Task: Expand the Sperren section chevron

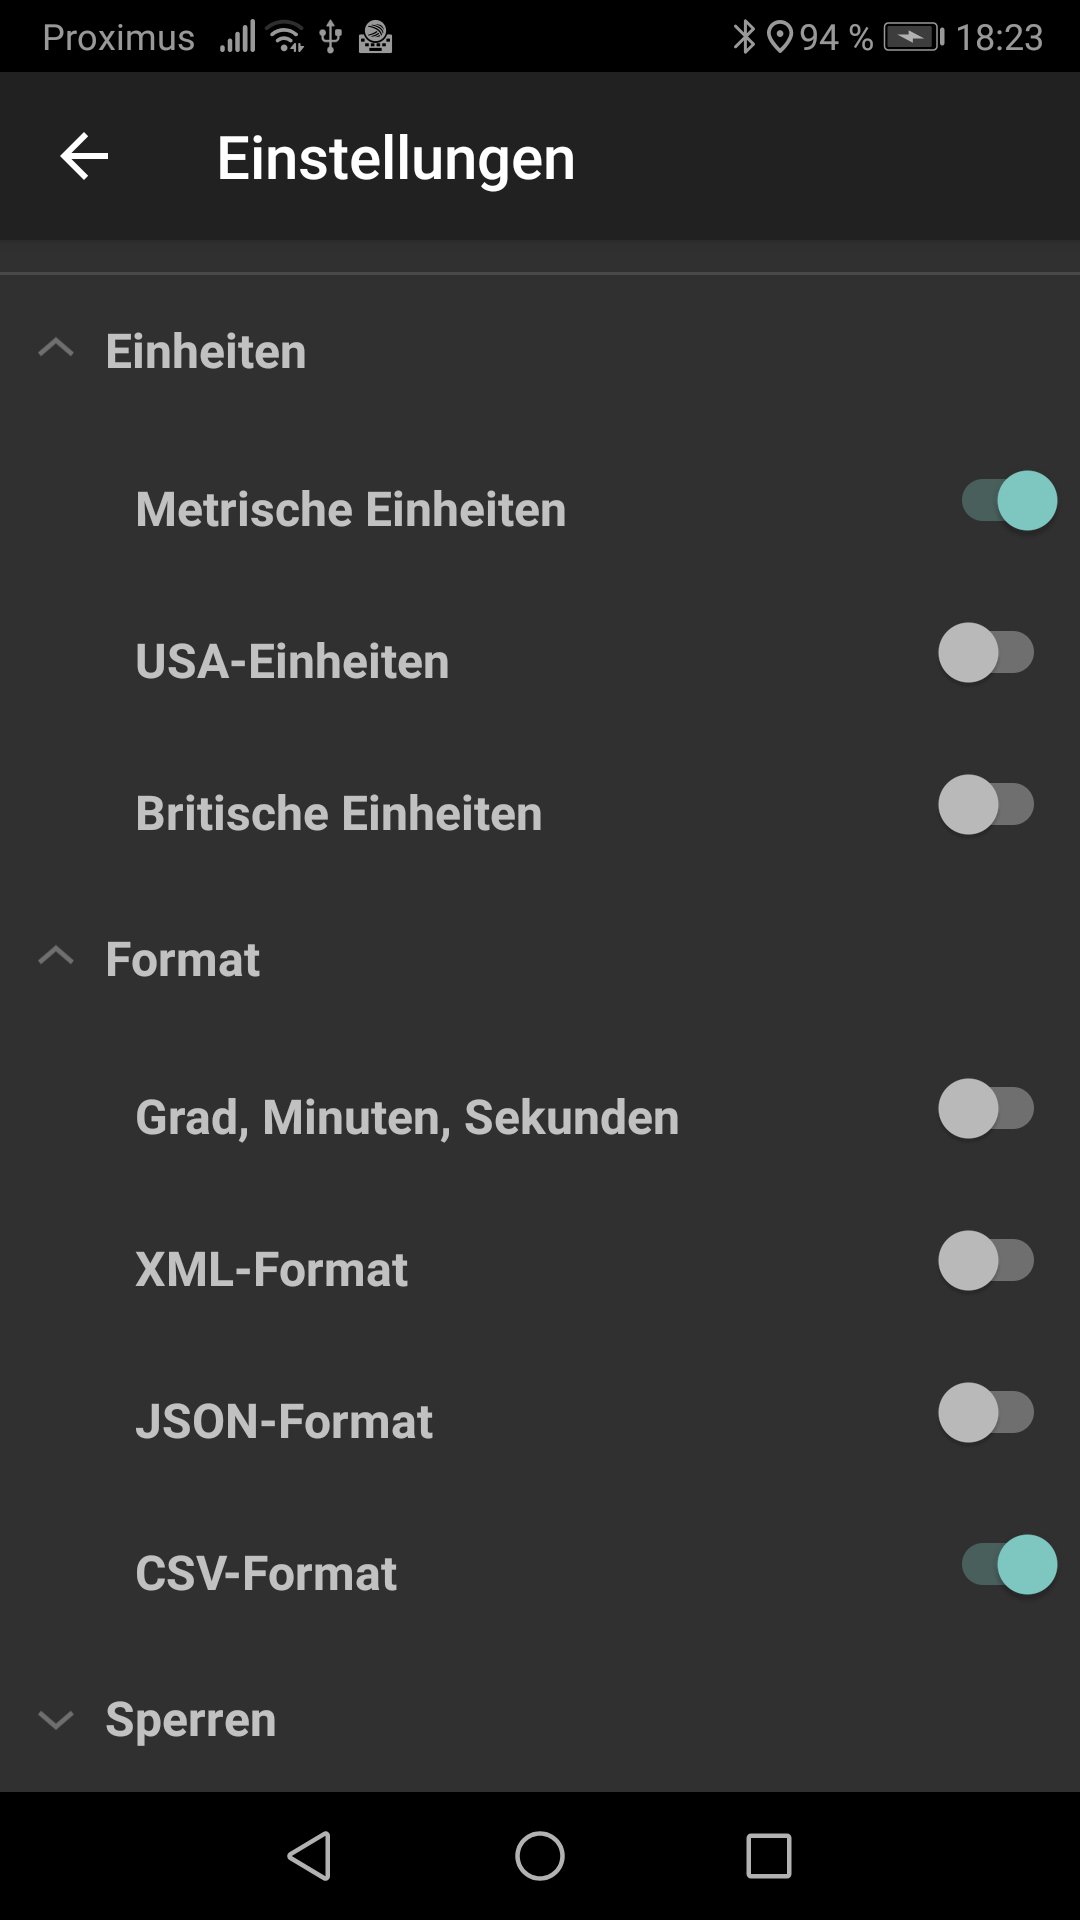Action: 56,1720
